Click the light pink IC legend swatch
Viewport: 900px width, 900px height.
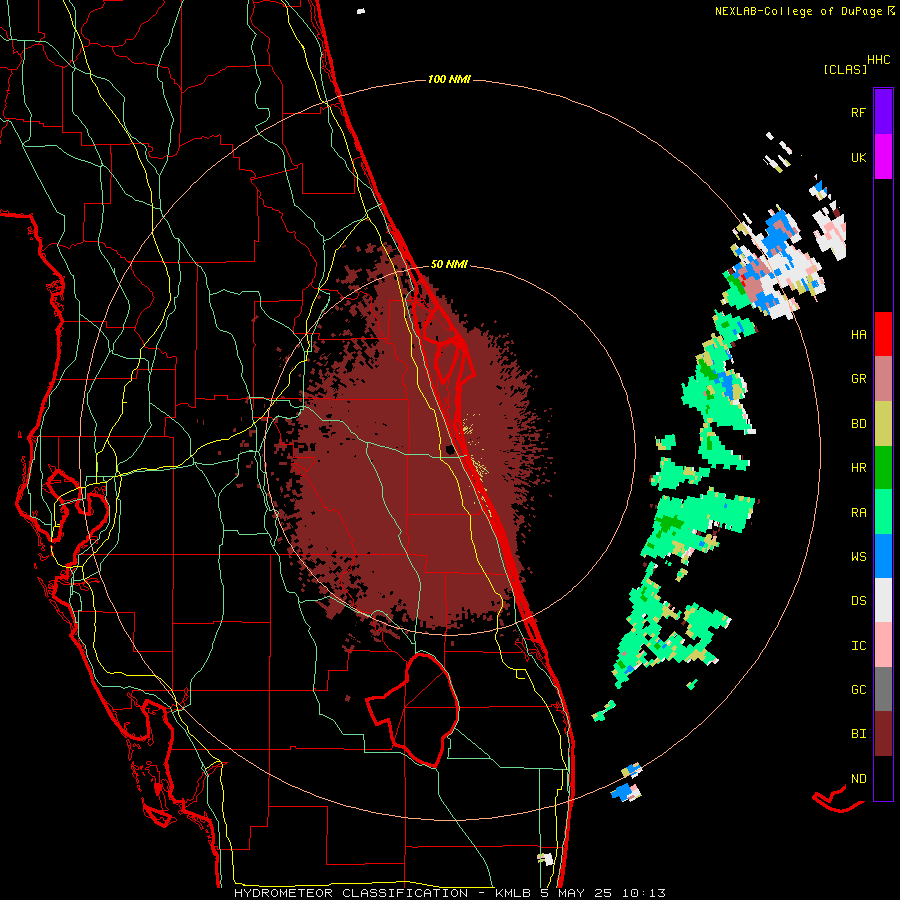(883, 645)
